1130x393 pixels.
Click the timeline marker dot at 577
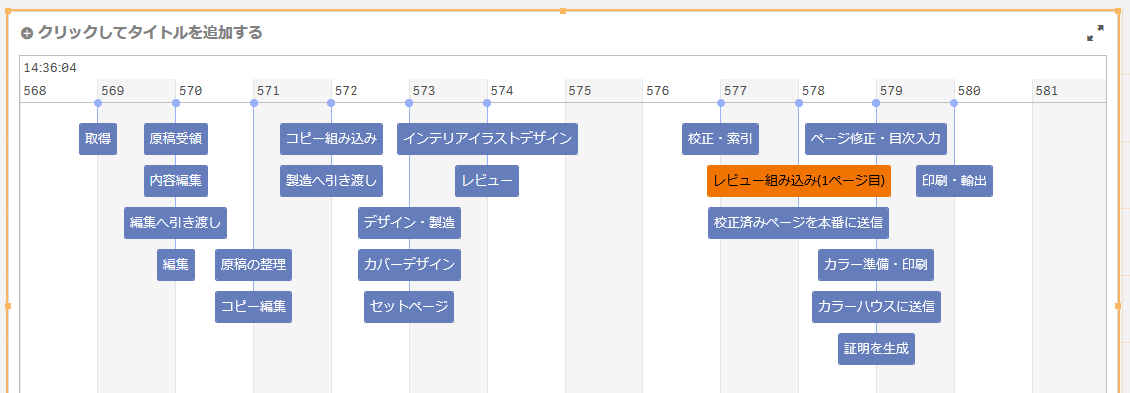coord(721,103)
